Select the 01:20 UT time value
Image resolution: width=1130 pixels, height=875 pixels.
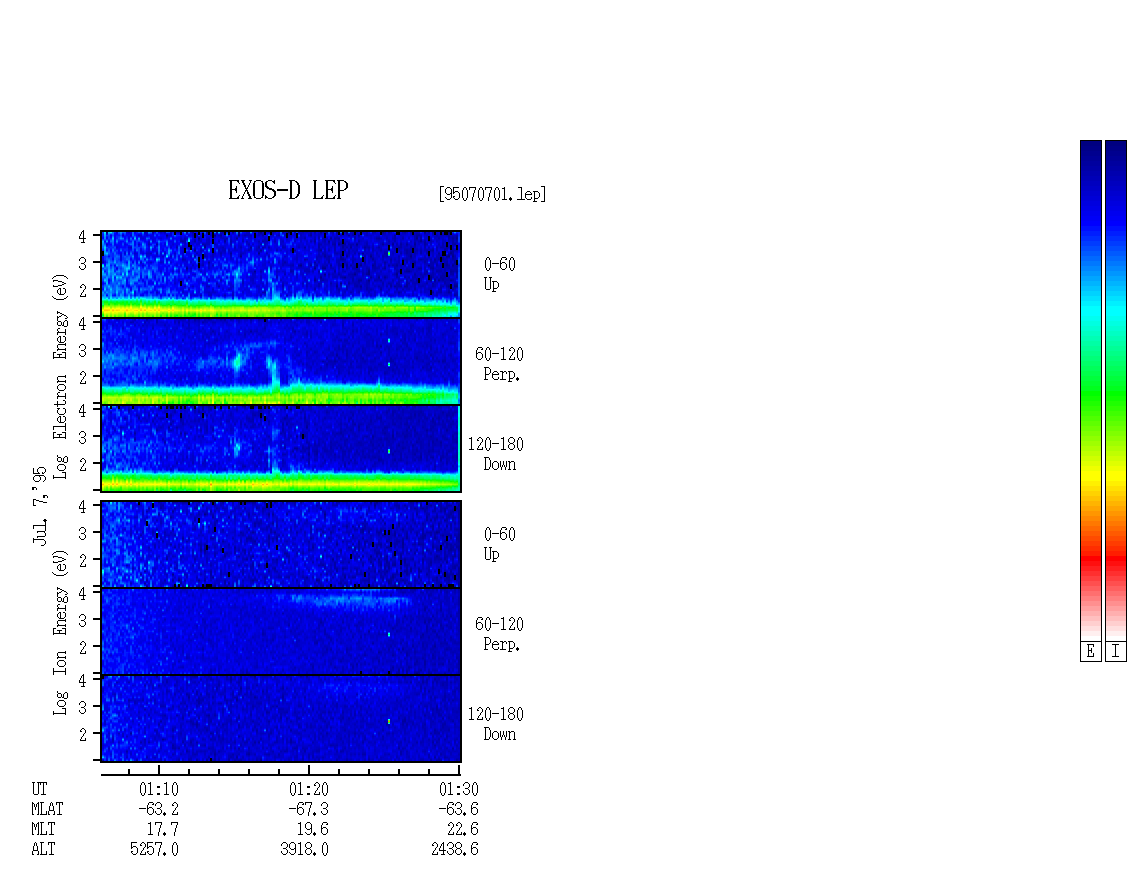pyautogui.click(x=308, y=789)
